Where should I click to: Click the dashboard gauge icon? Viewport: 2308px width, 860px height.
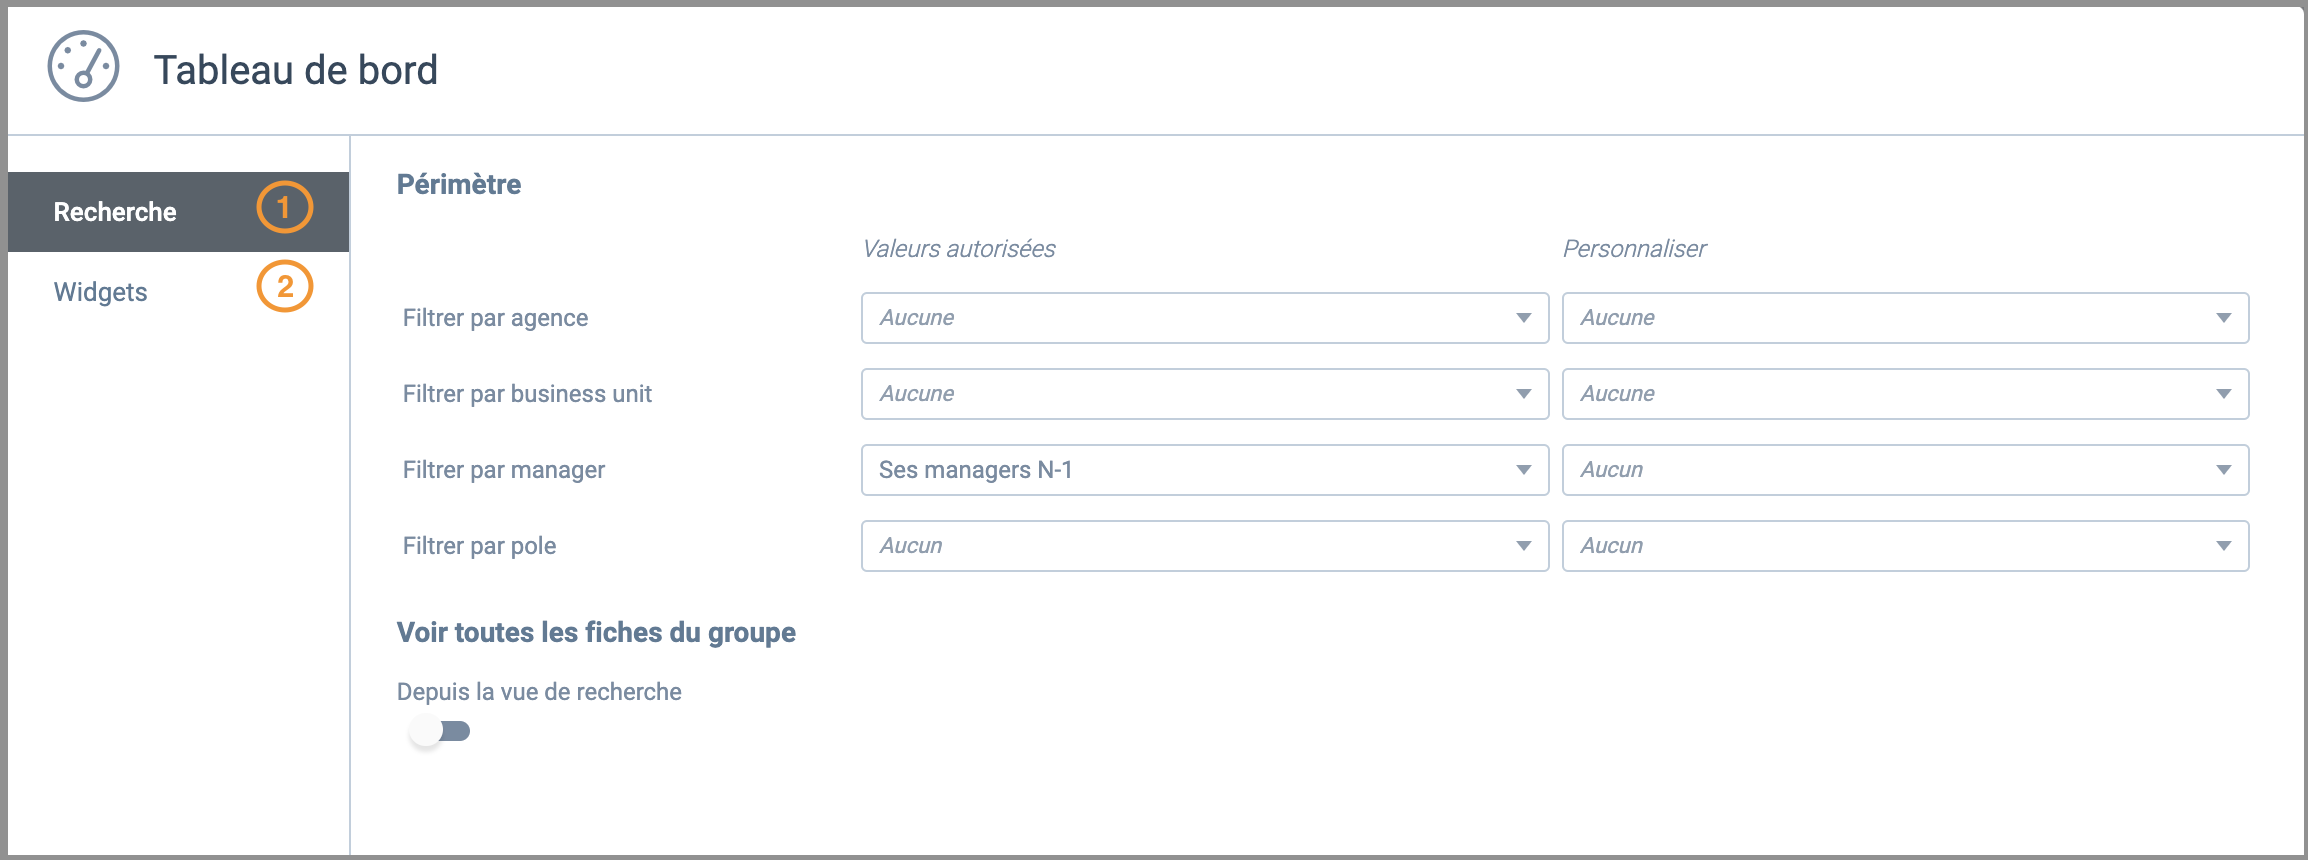coord(84,66)
